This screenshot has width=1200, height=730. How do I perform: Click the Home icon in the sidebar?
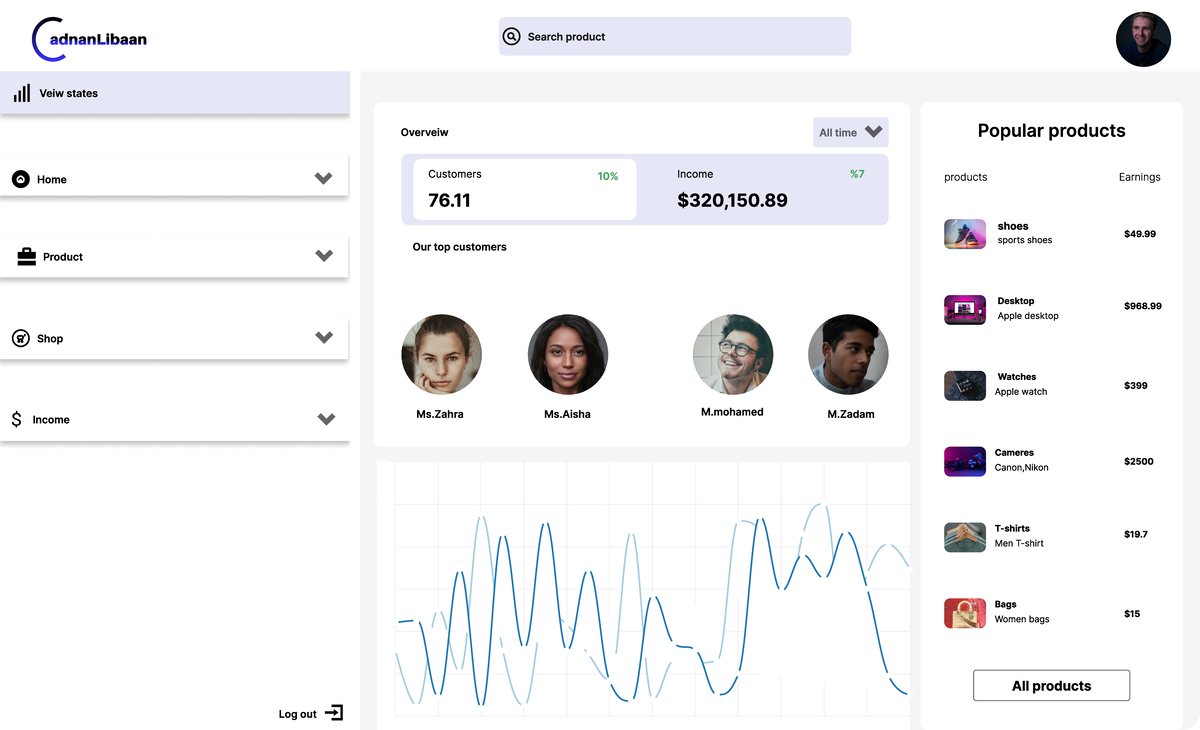pos(22,179)
